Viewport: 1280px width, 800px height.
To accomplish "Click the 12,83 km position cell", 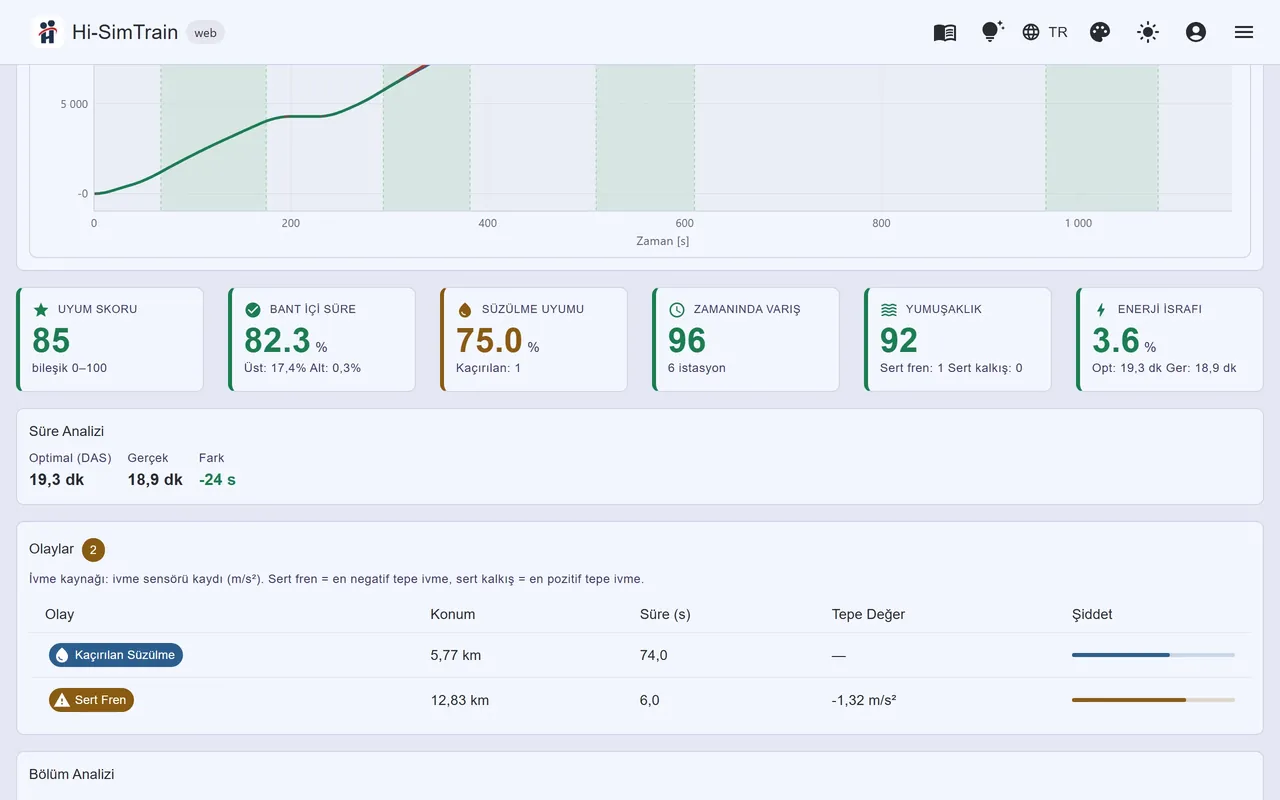I will point(460,700).
